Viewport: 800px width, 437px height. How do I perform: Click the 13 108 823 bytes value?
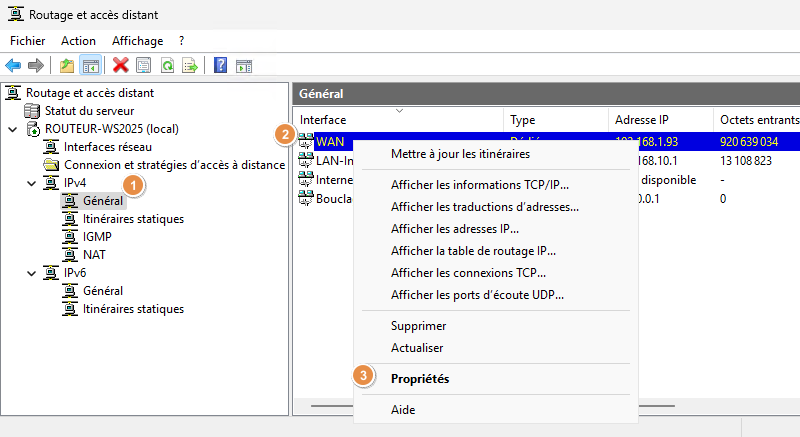pos(746,161)
